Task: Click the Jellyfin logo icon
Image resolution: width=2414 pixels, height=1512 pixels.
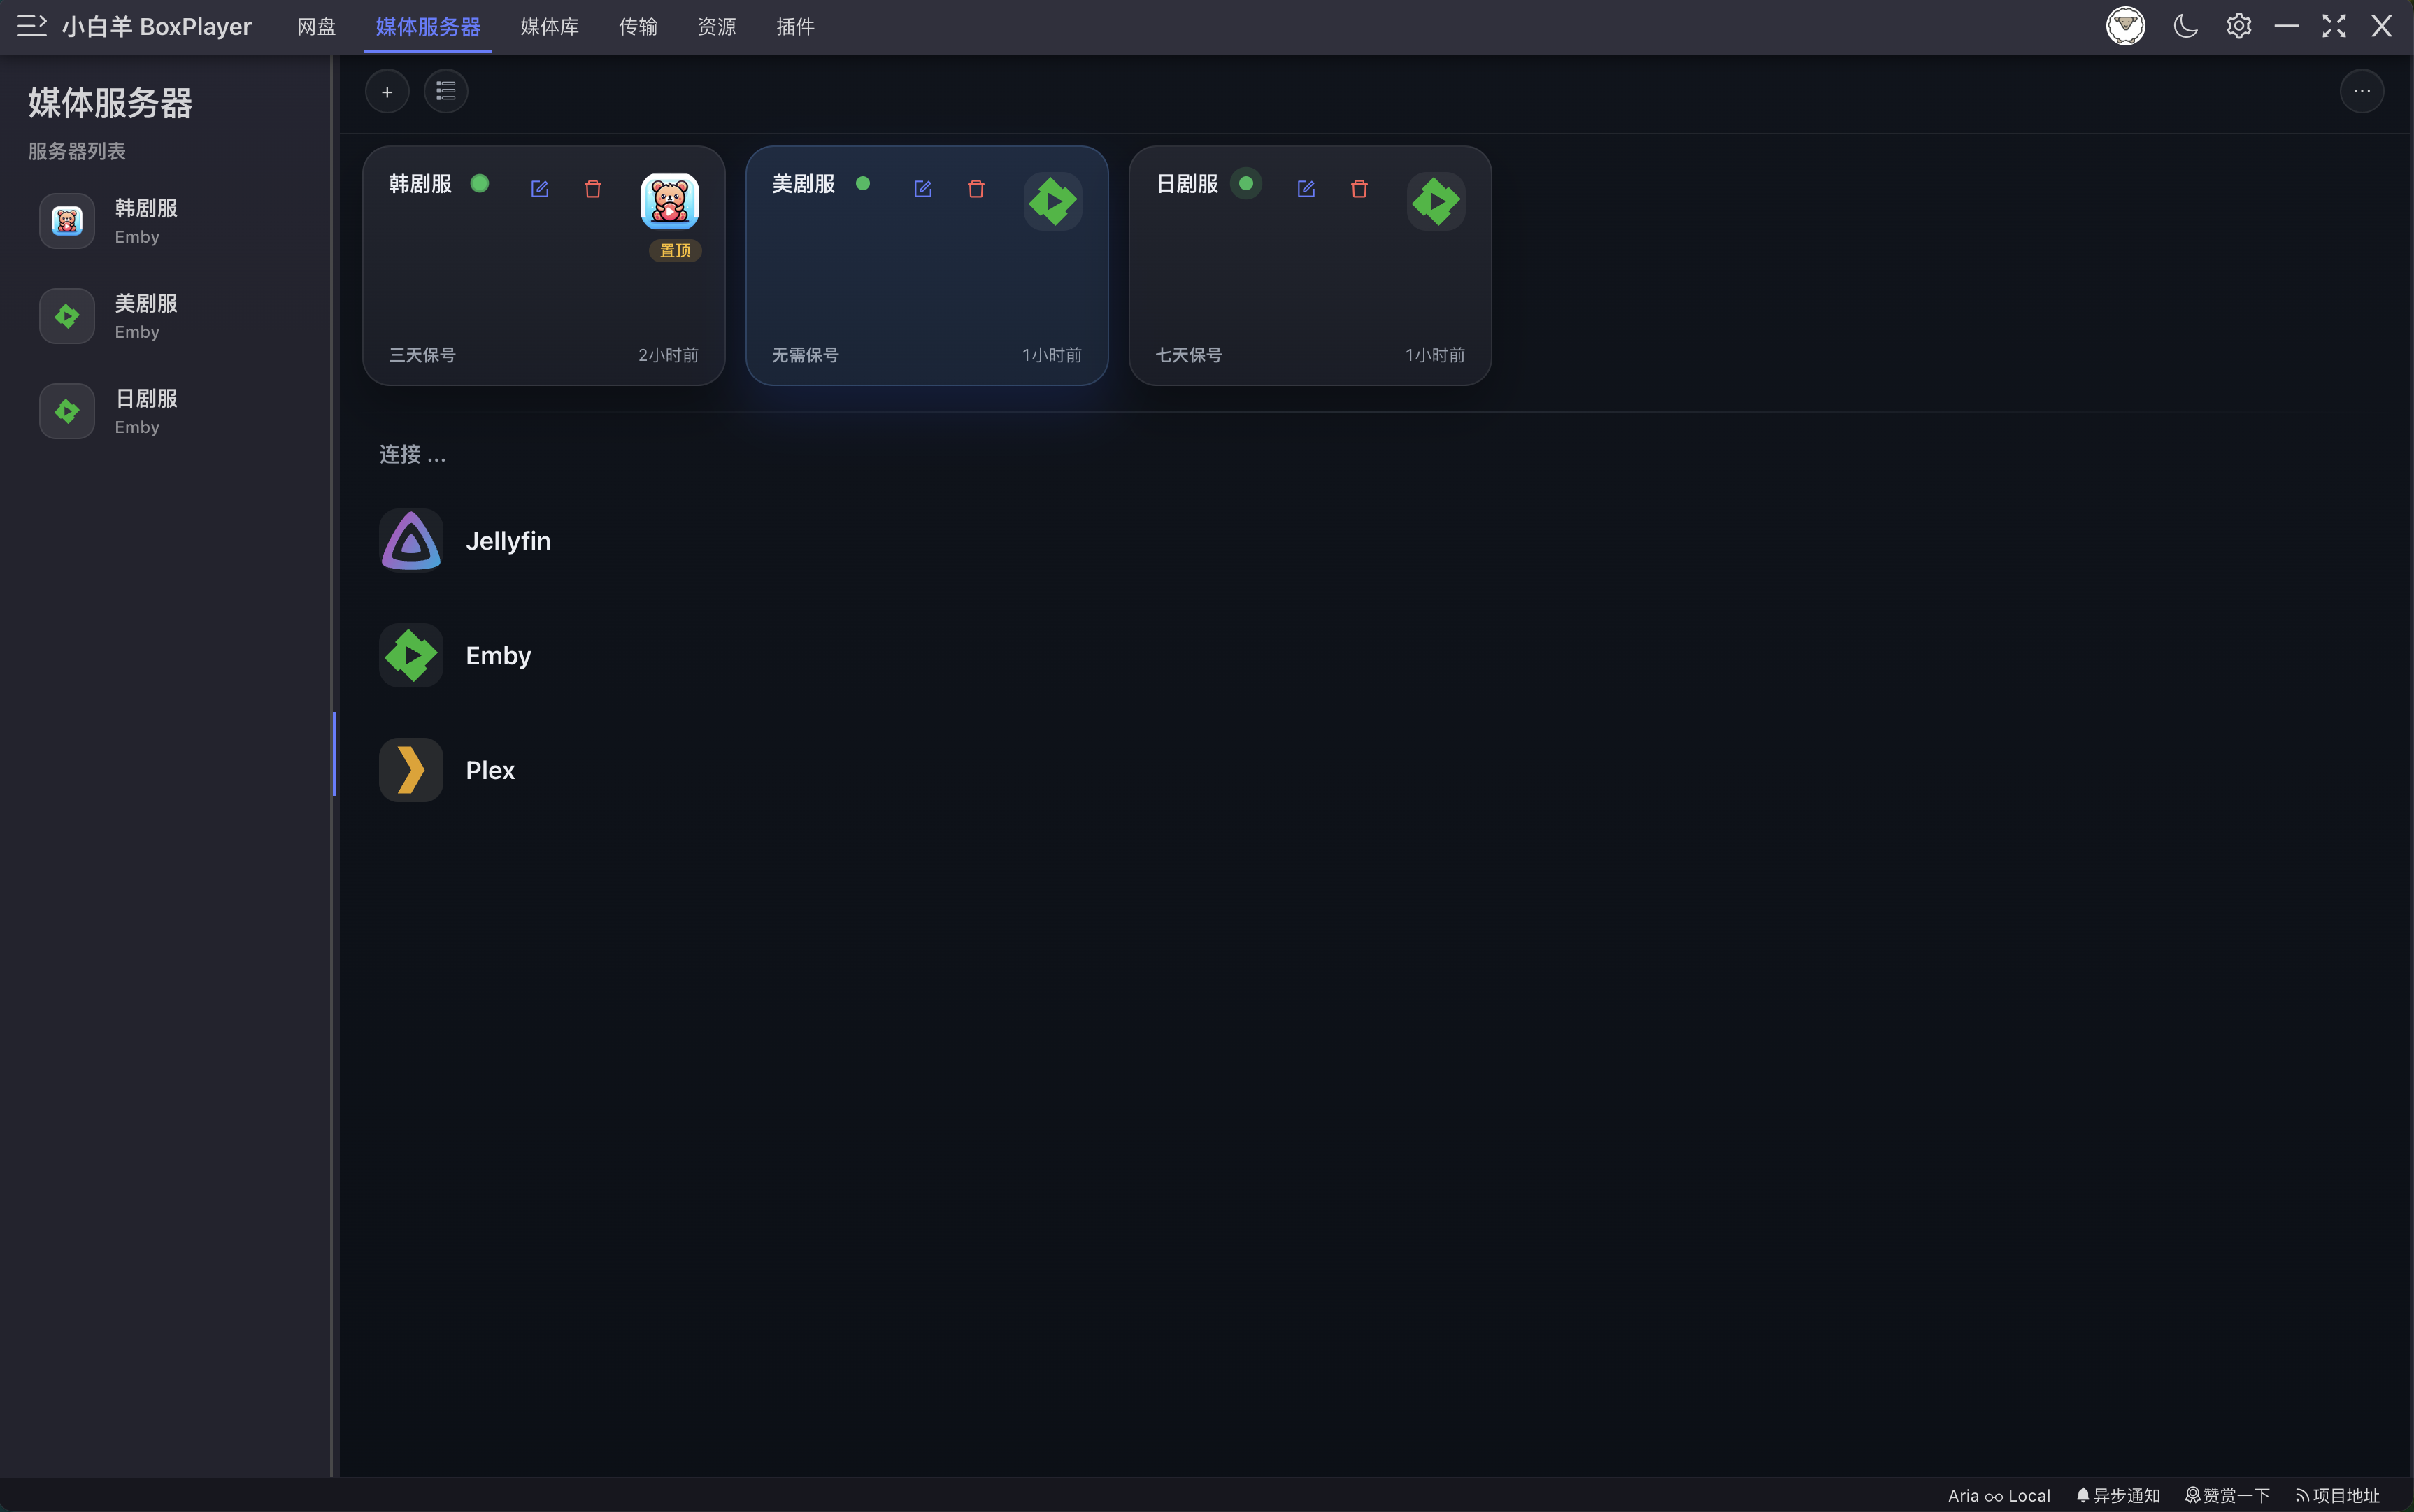Action: [x=411, y=541]
